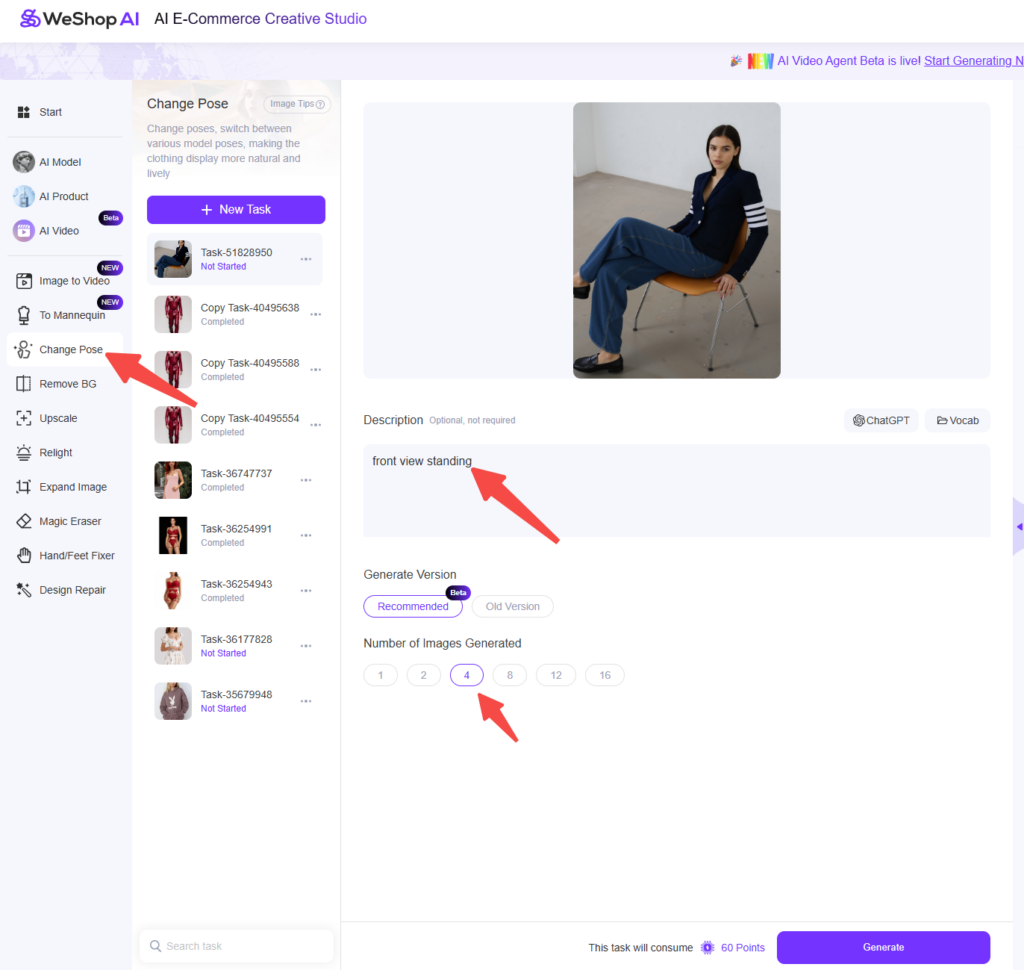Open the Task-35679948 hoodie thumbnail
This screenshot has width=1024, height=970.
[173, 701]
